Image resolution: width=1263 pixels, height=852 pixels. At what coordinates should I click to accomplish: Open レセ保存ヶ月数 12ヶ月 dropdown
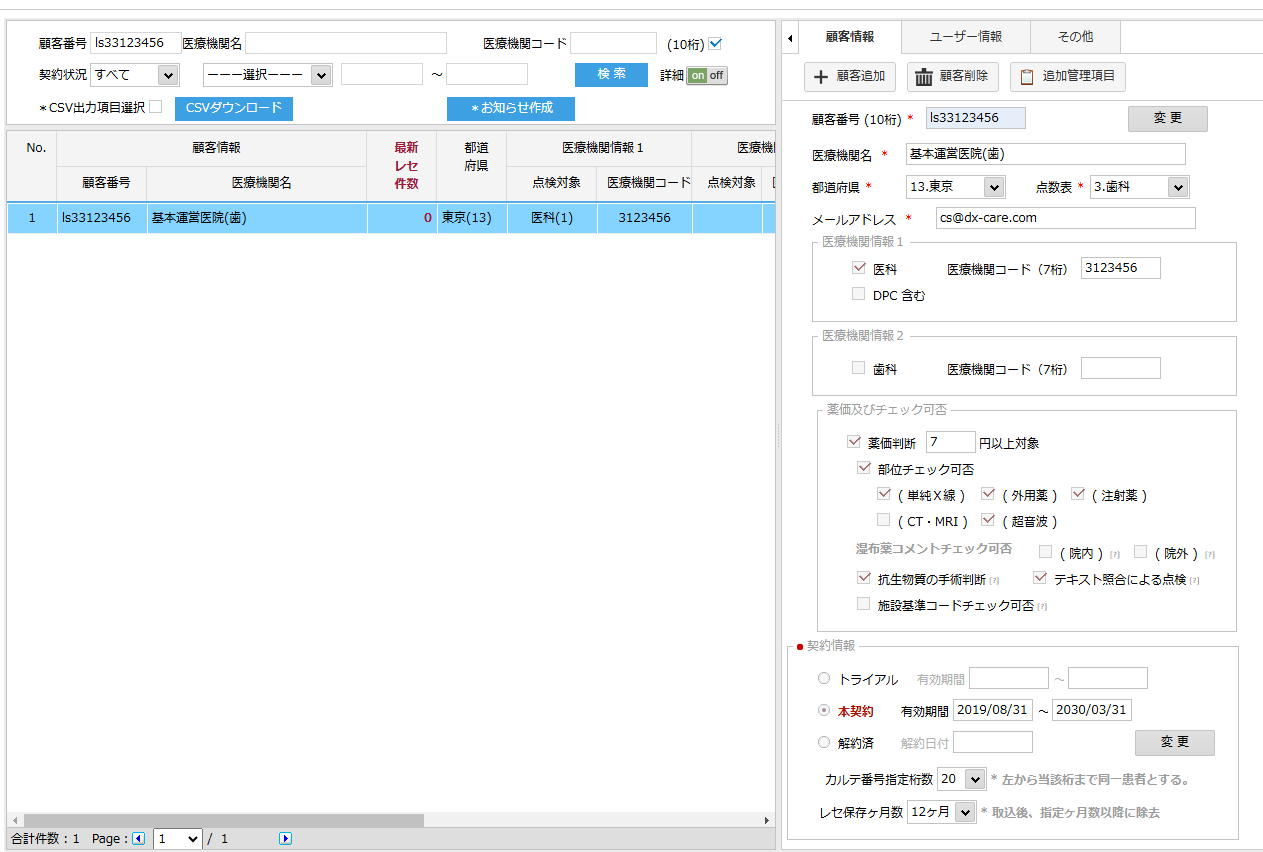coord(941,813)
